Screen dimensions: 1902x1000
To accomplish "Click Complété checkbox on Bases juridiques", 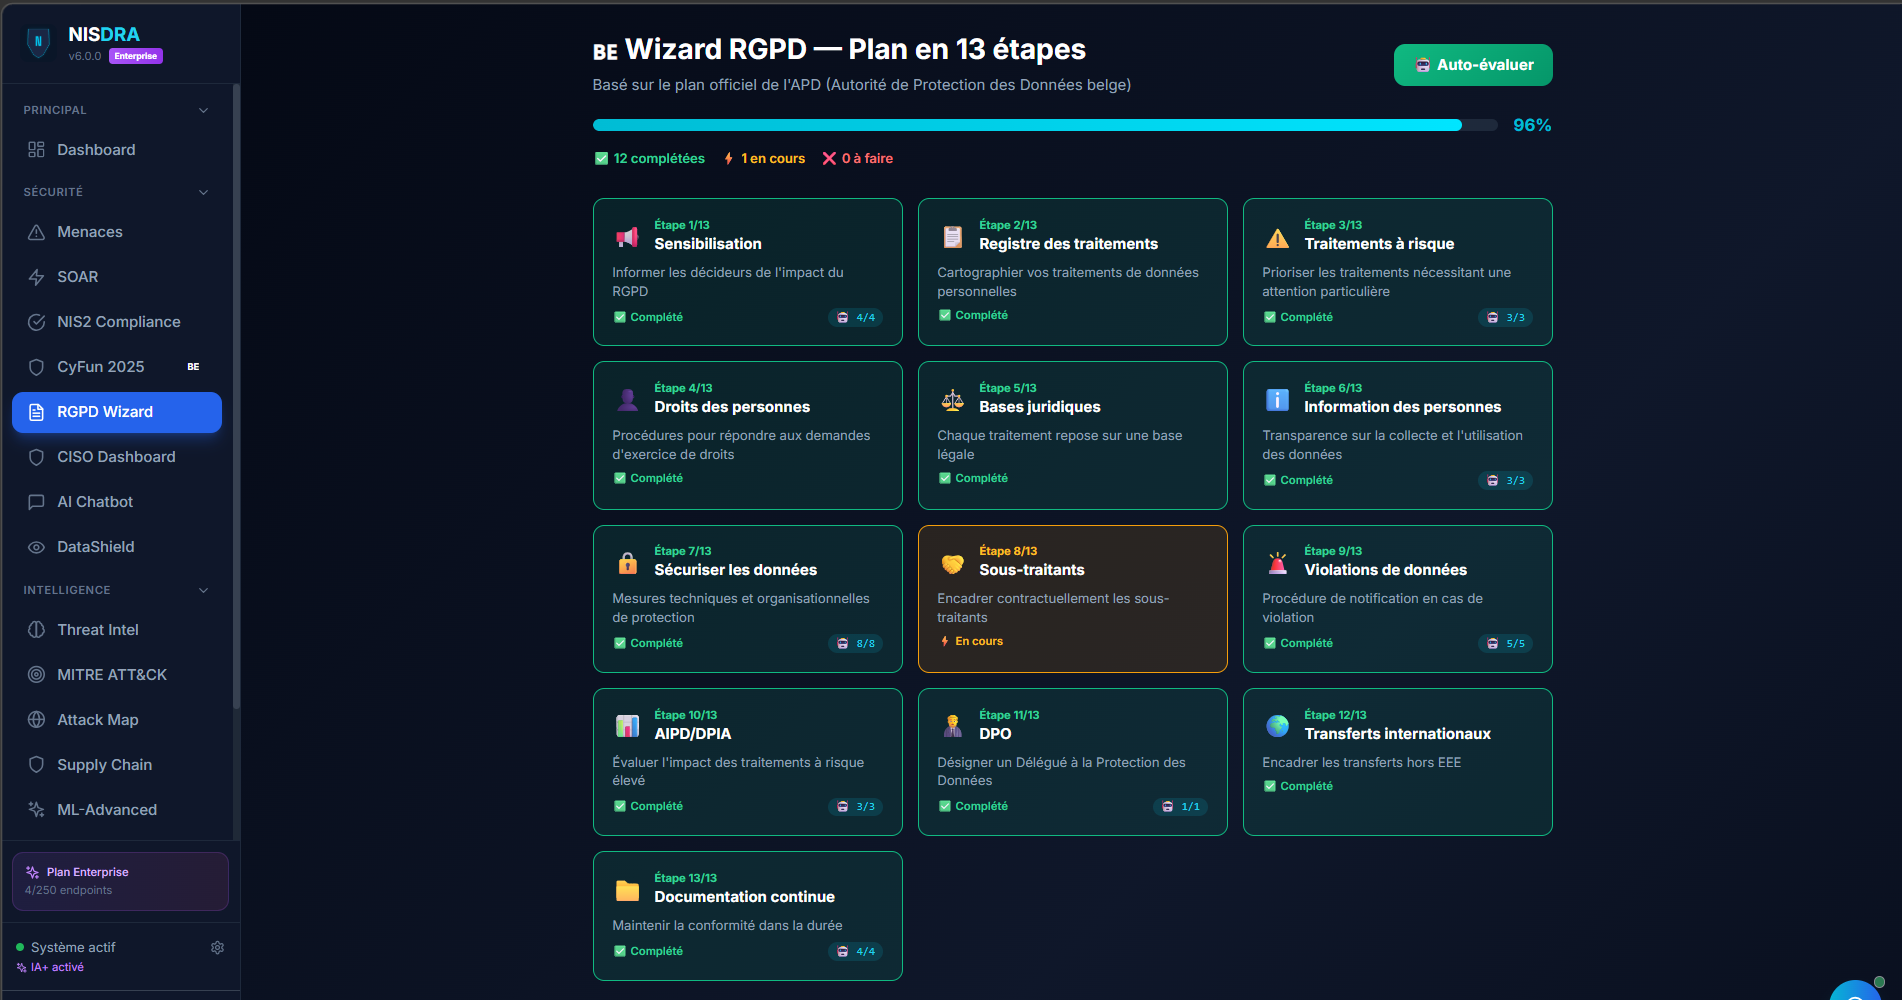I will click(944, 478).
